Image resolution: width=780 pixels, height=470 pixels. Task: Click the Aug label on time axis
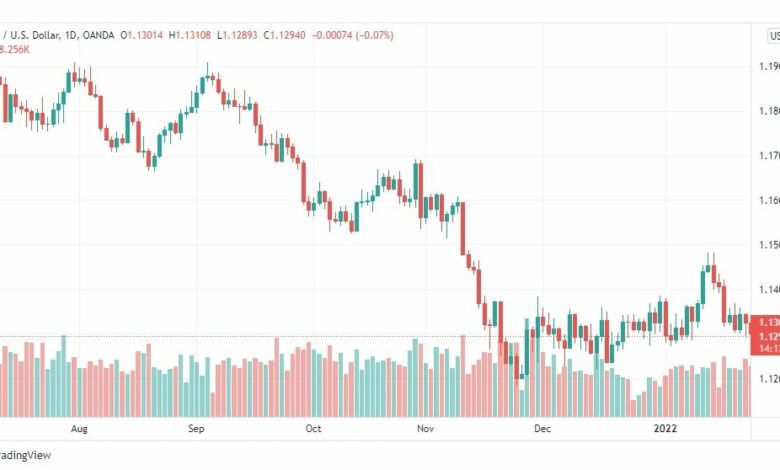pyautogui.click(x=79, y=429)
